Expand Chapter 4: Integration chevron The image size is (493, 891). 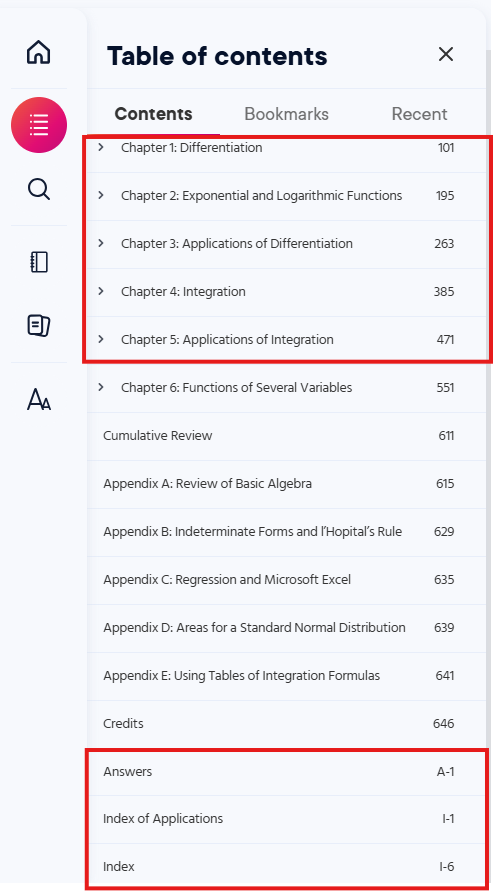click(x=101, y=291)
